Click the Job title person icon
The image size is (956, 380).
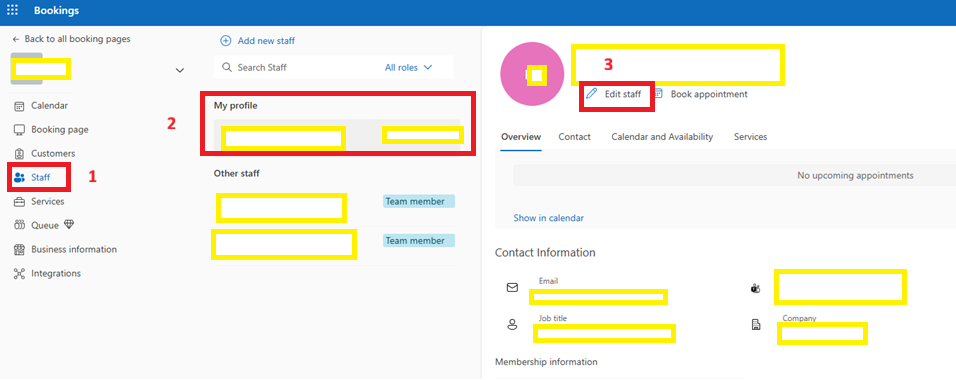click(x=512, y=324)
